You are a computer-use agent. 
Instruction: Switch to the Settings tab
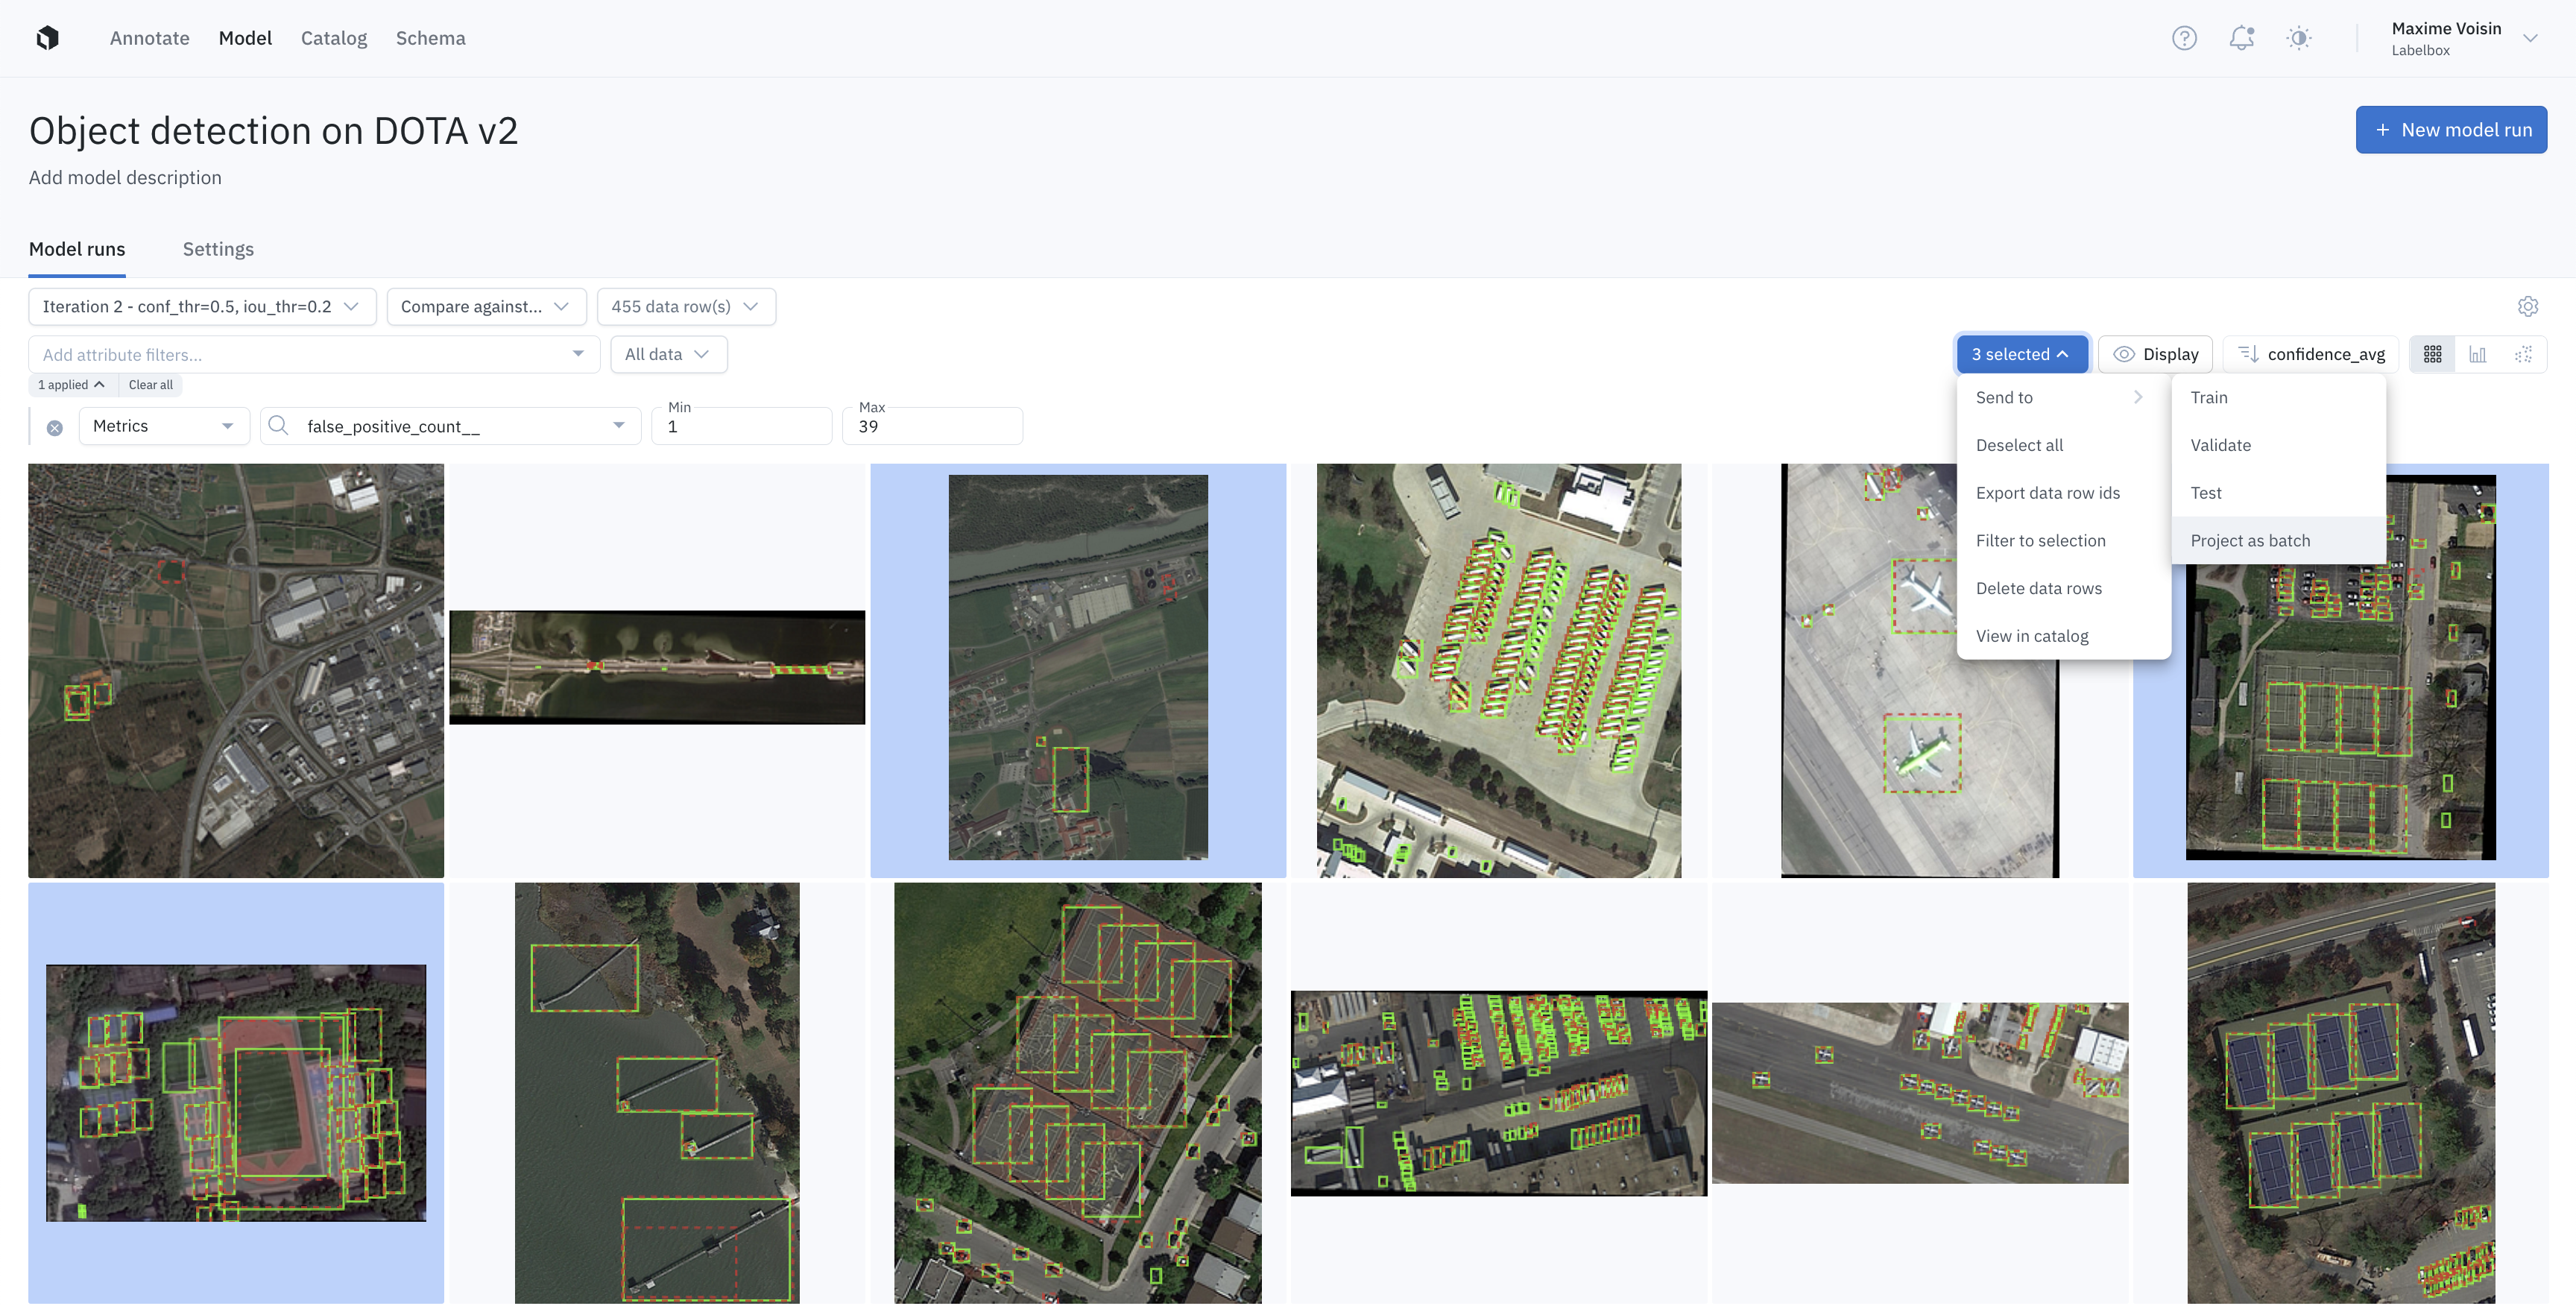coord(218,248)
